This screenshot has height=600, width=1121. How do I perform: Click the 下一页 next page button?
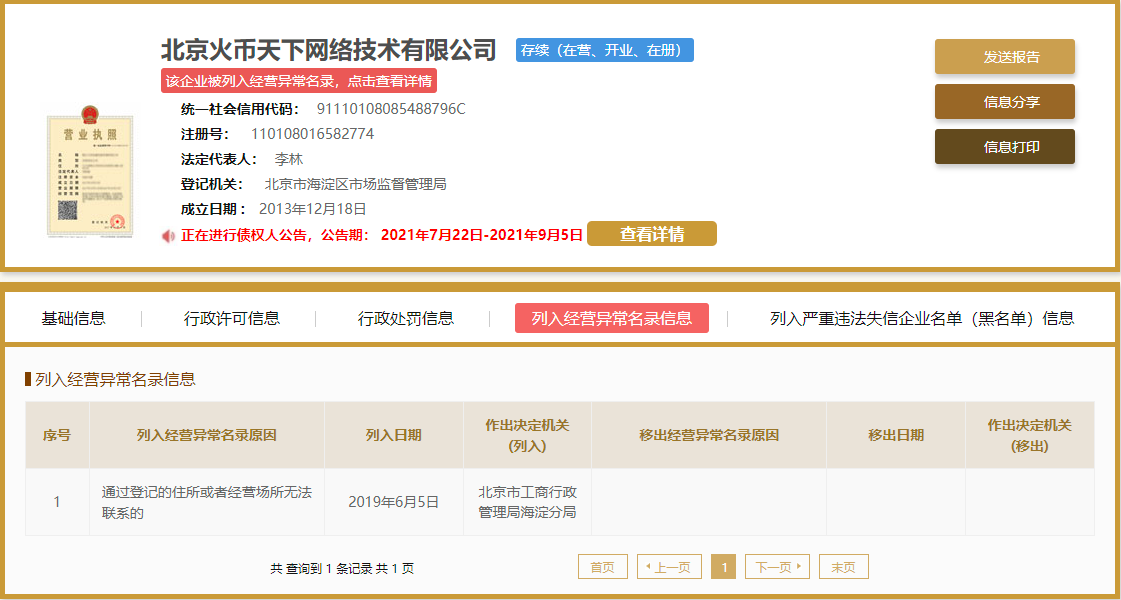tap(777, 566)
